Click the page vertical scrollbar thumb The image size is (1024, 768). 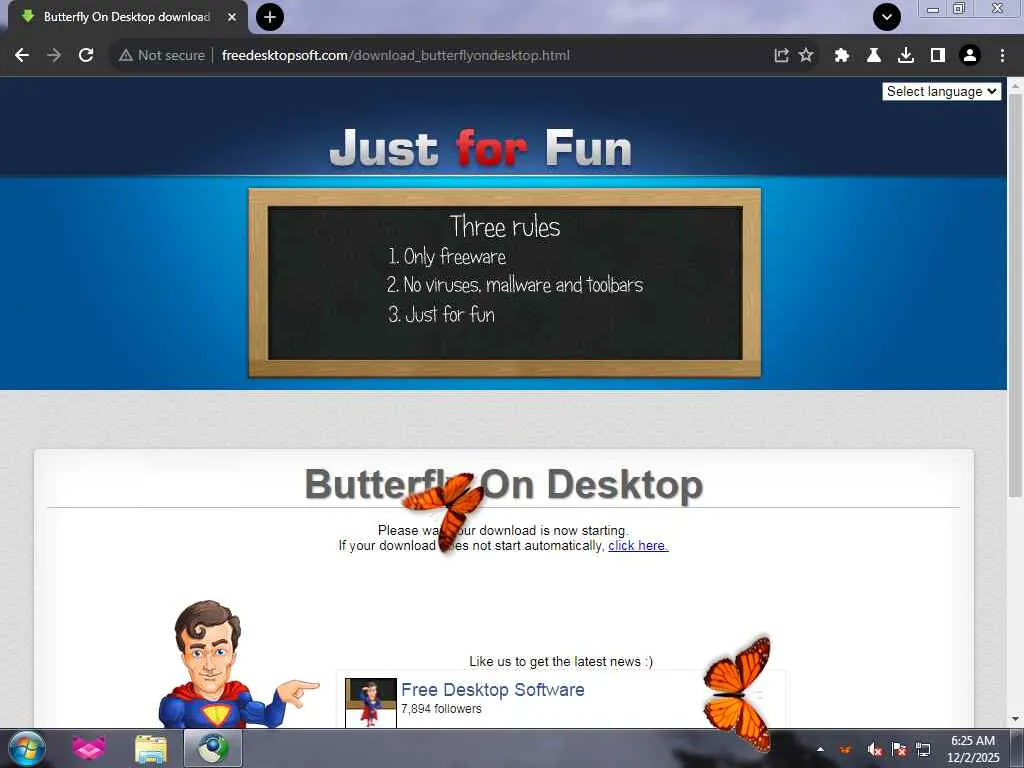point(1015,295)
